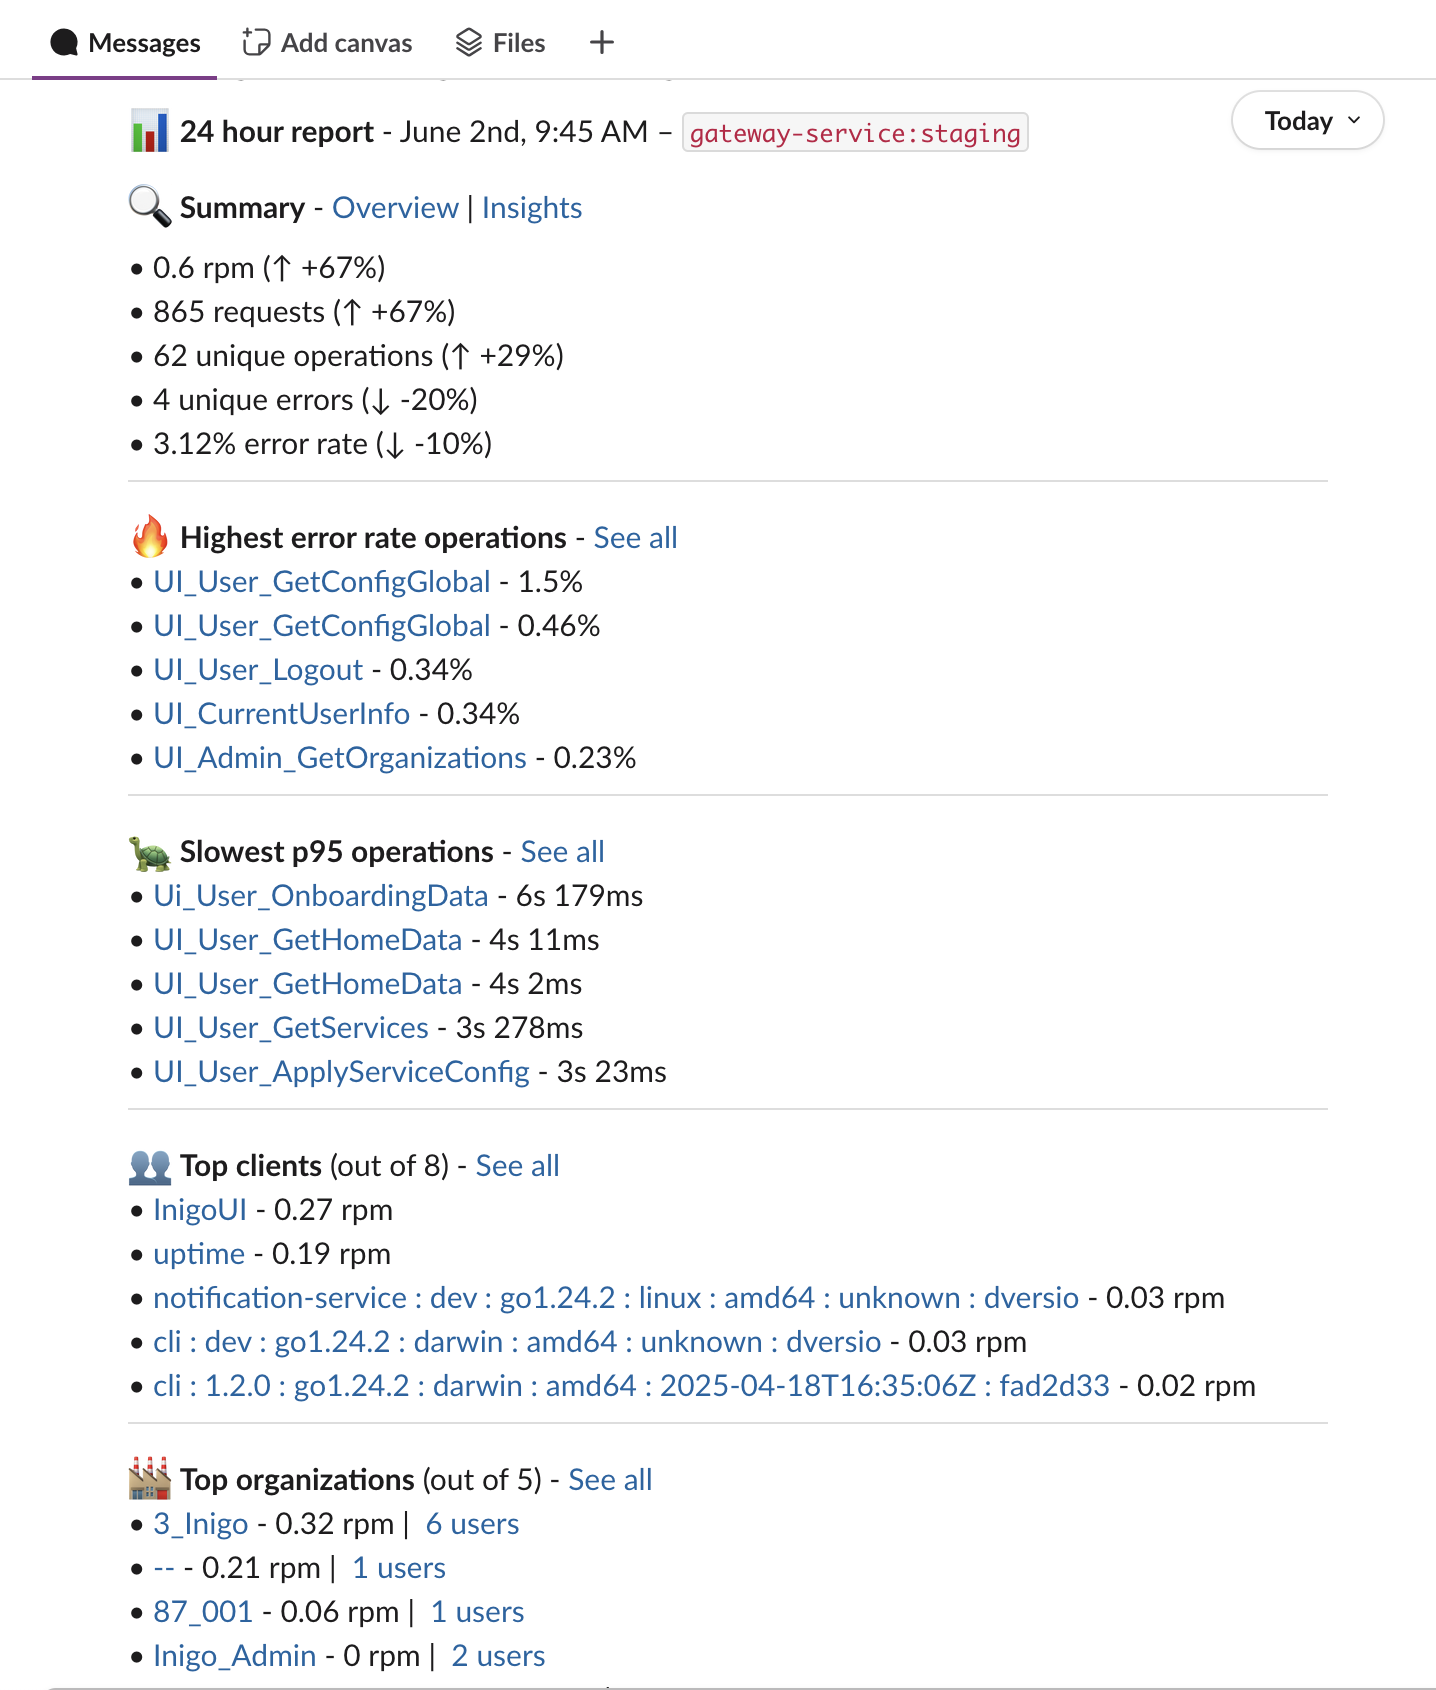This screenshot has height=1690, width=1436.
Task: Click the magnifying glass Summary icon
Action: [x=150, y=207]
